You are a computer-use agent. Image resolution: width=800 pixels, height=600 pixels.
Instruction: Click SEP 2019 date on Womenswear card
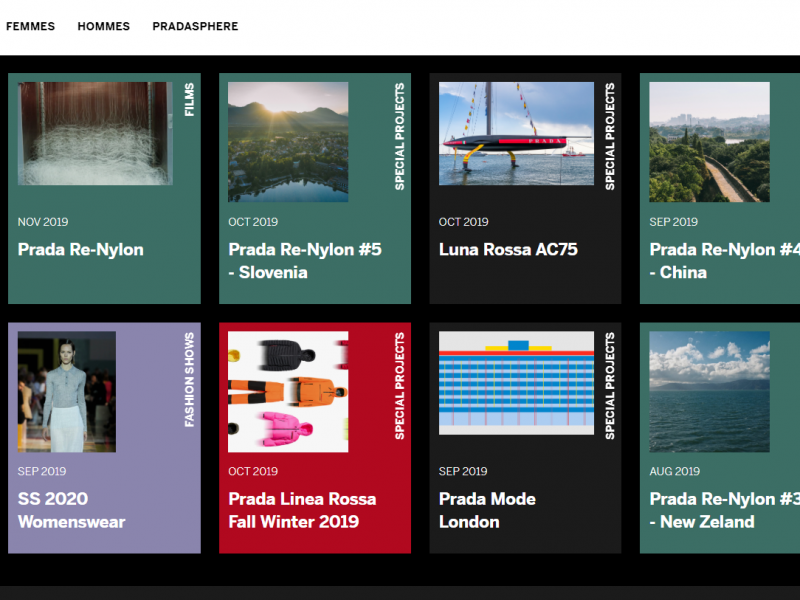(42, 471)
